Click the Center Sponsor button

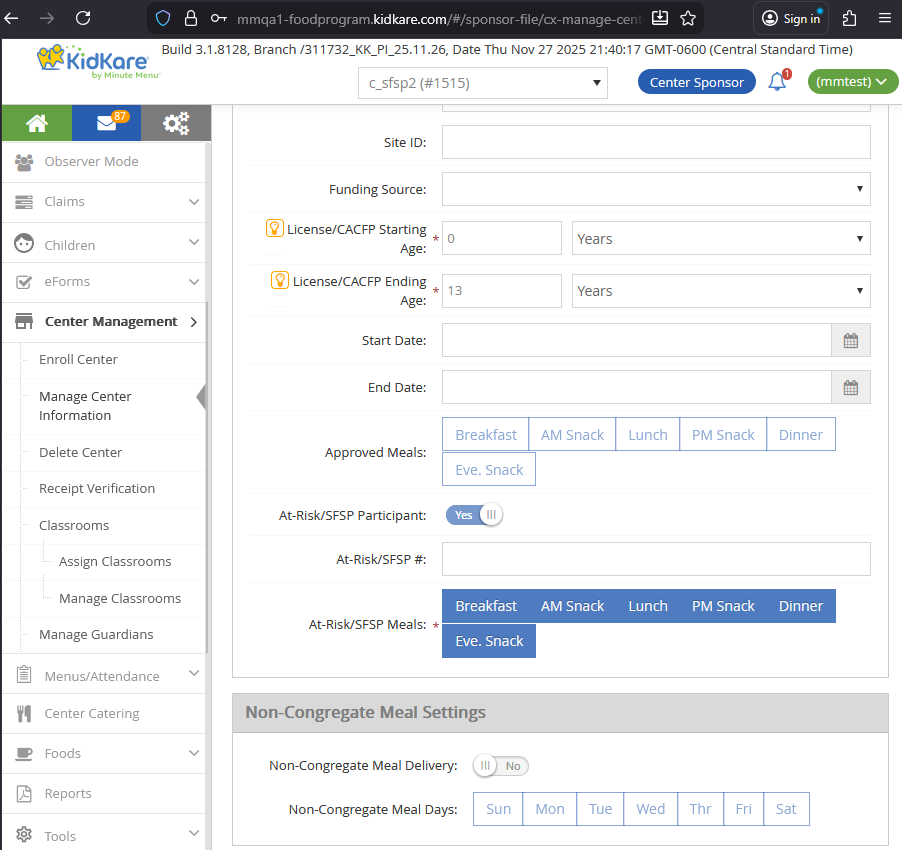[696, 82]
